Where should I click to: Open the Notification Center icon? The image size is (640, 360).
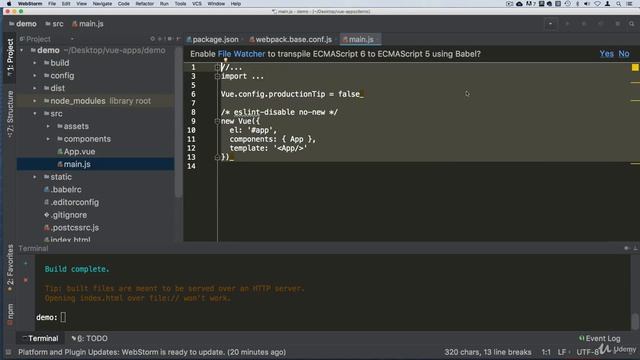[x=629, y=4]
